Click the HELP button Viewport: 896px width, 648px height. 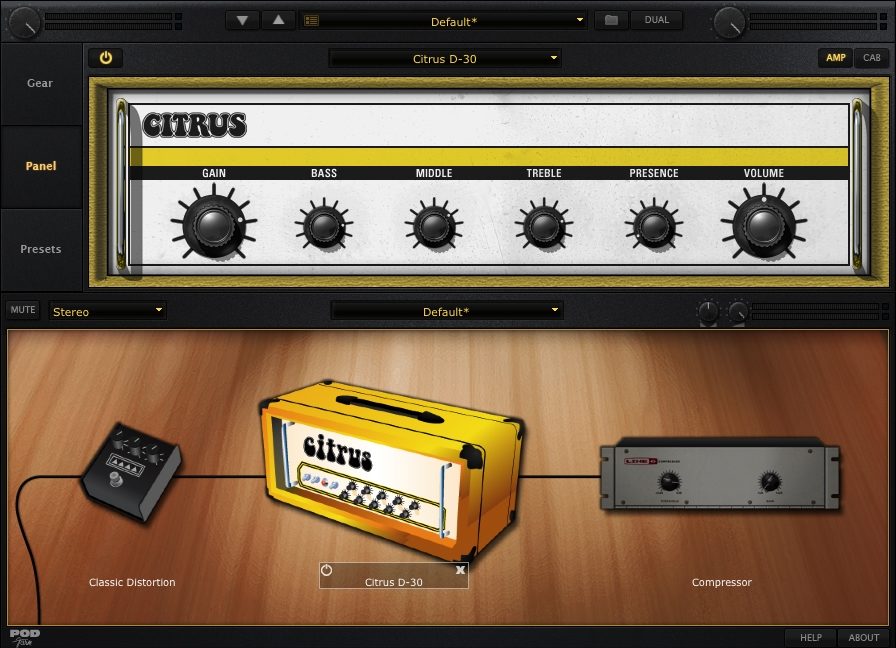click(x=811, y=638)
